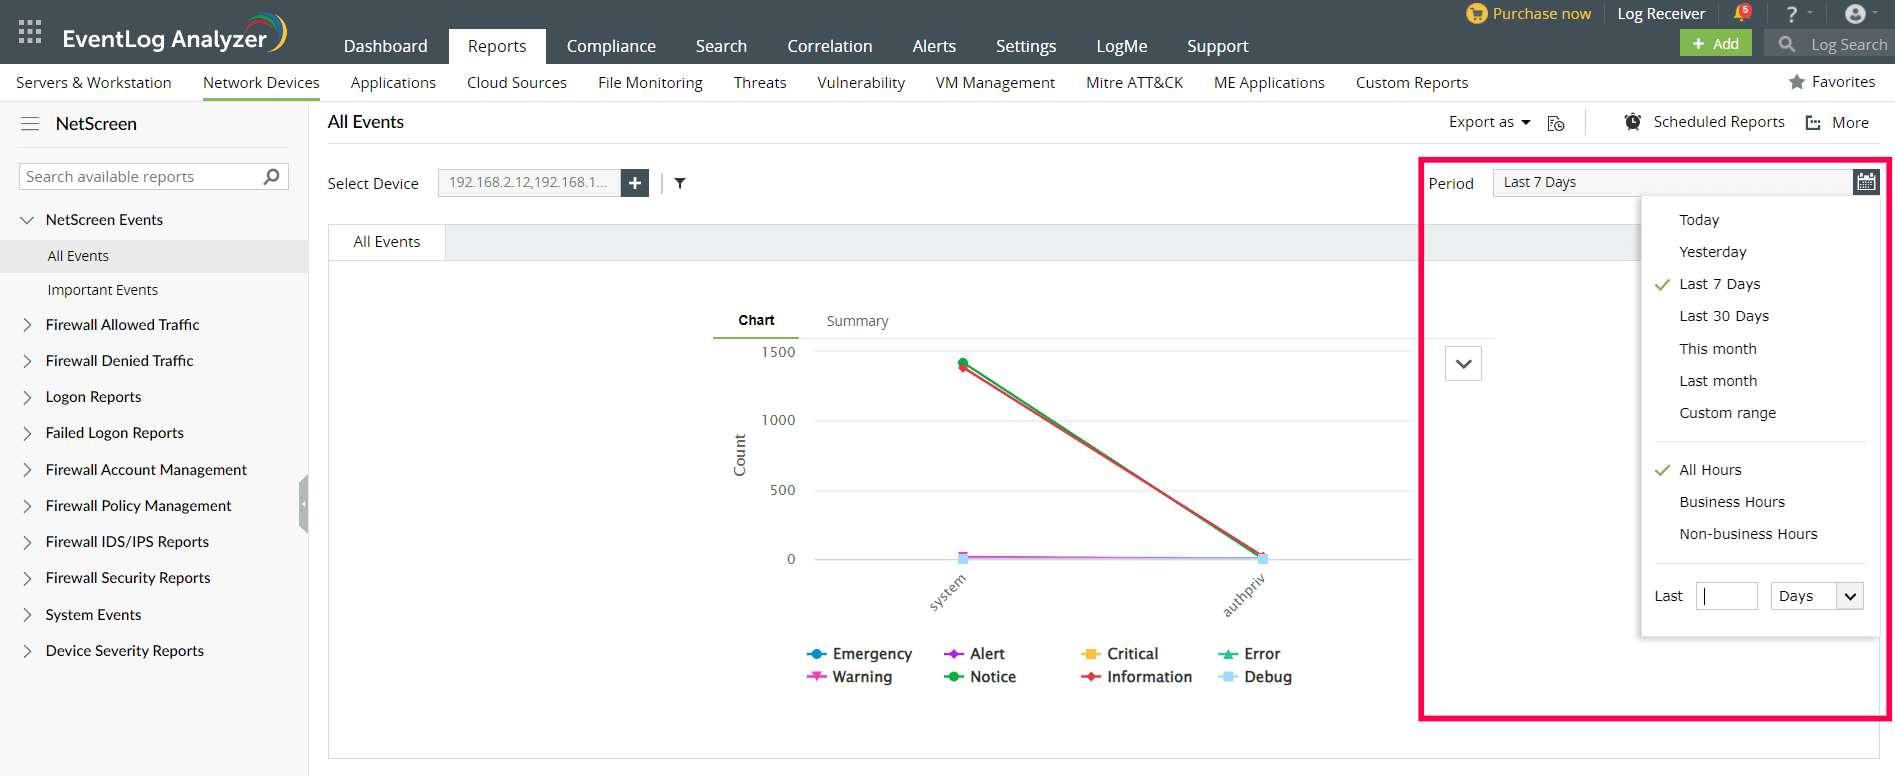Expand Firewall Allowed Traffic reports
The image size is (1895, 776).
click(27, 325)
